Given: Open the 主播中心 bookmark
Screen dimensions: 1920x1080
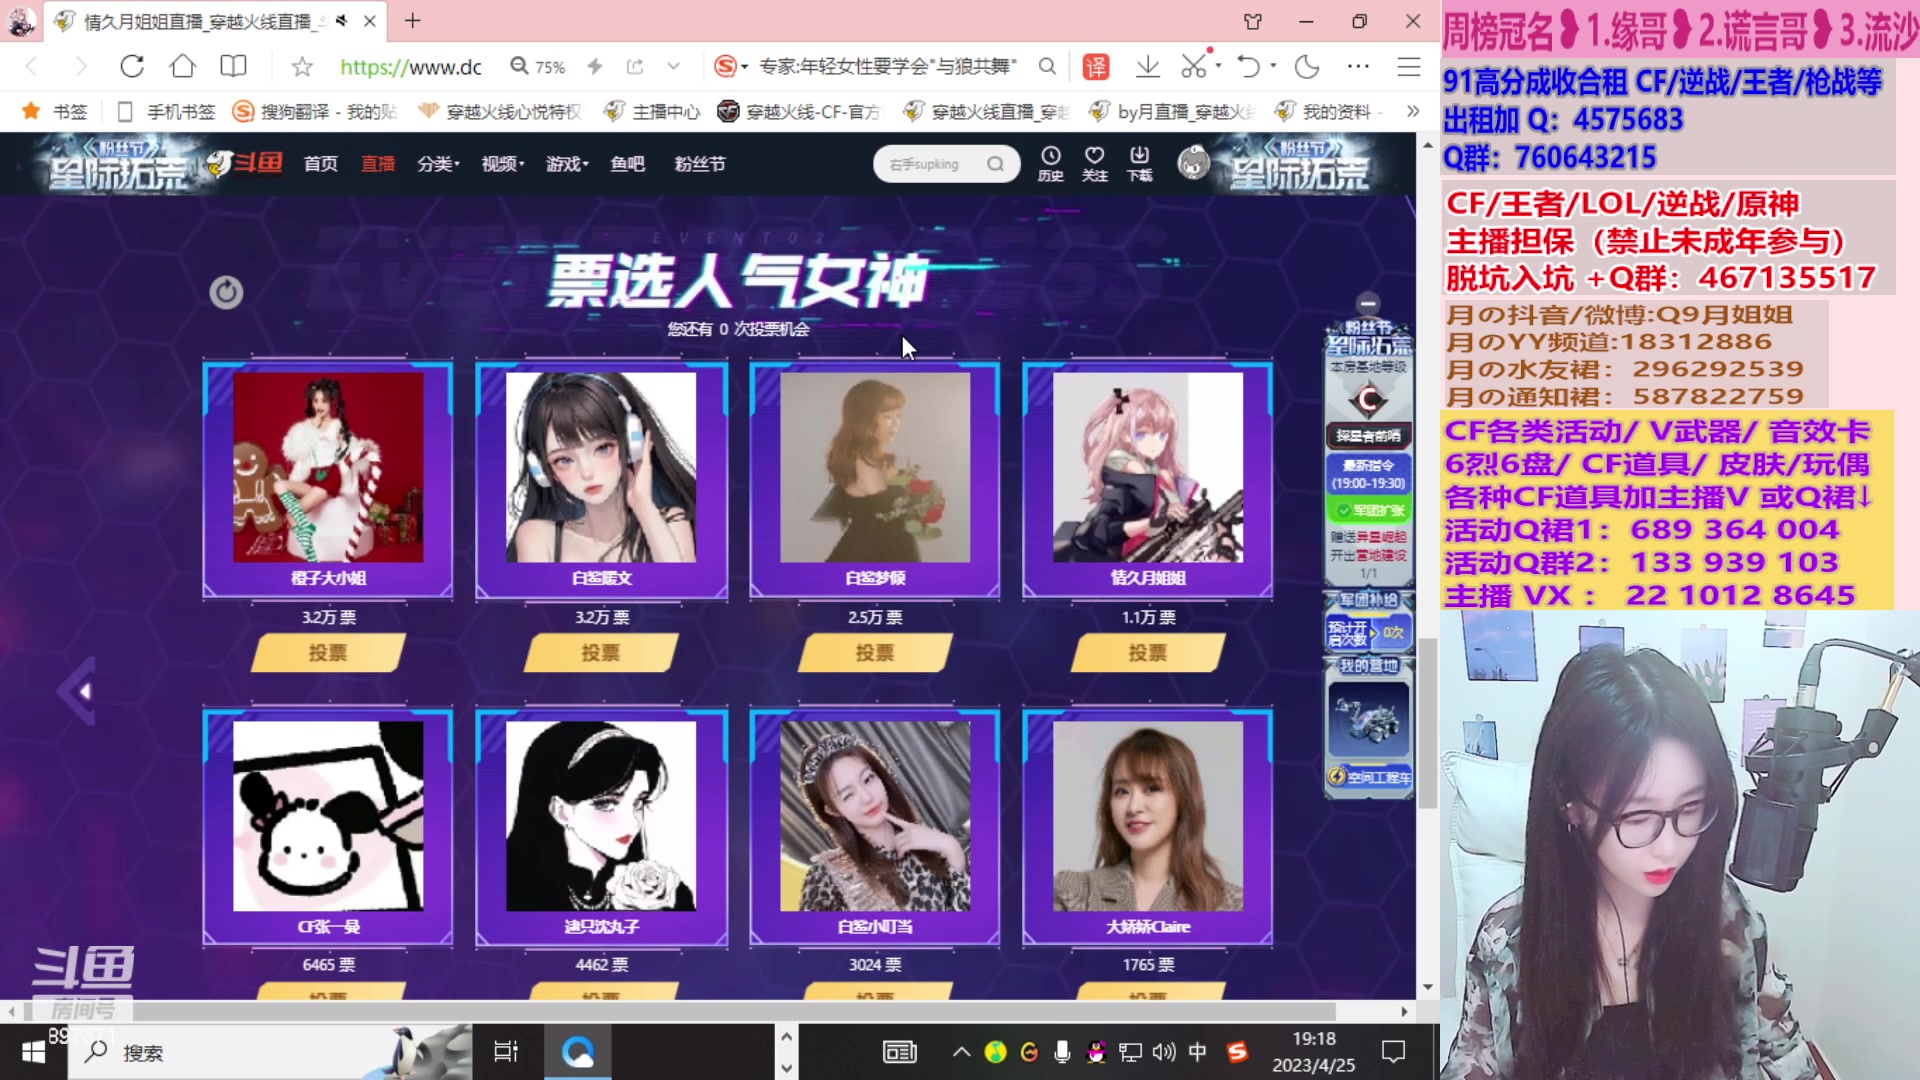Looking at the screenshot, I should point(652,112).
